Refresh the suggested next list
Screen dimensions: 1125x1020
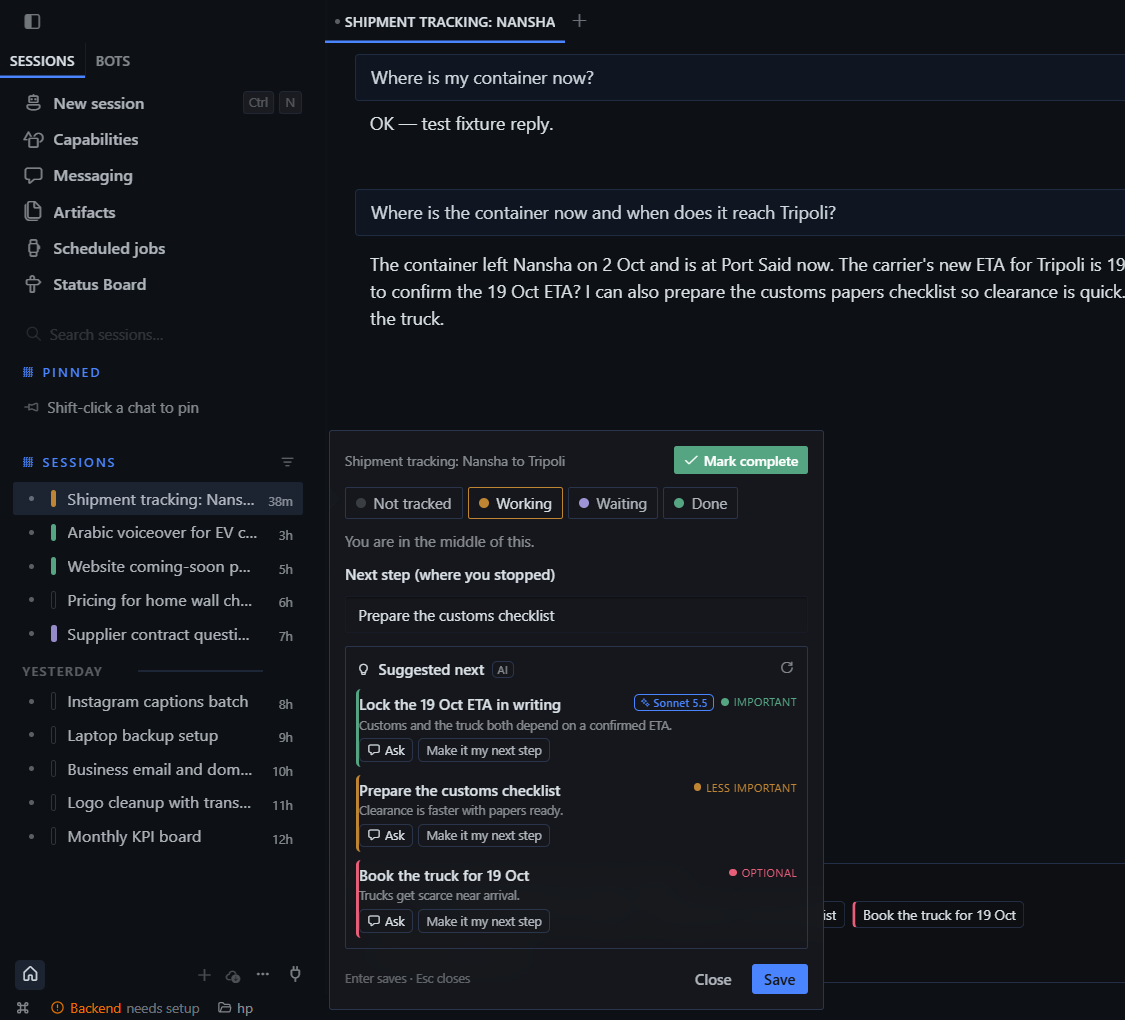pyautogui.click(x=787, y=668)
